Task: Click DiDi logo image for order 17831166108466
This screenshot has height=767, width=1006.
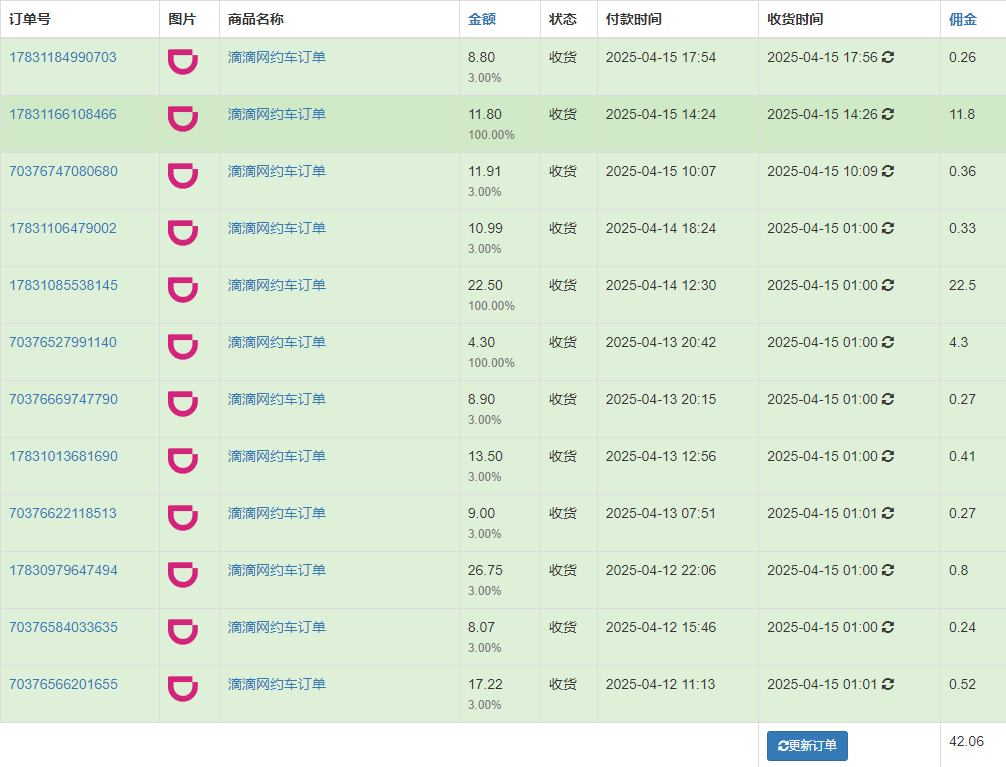Action: [183, 119]
